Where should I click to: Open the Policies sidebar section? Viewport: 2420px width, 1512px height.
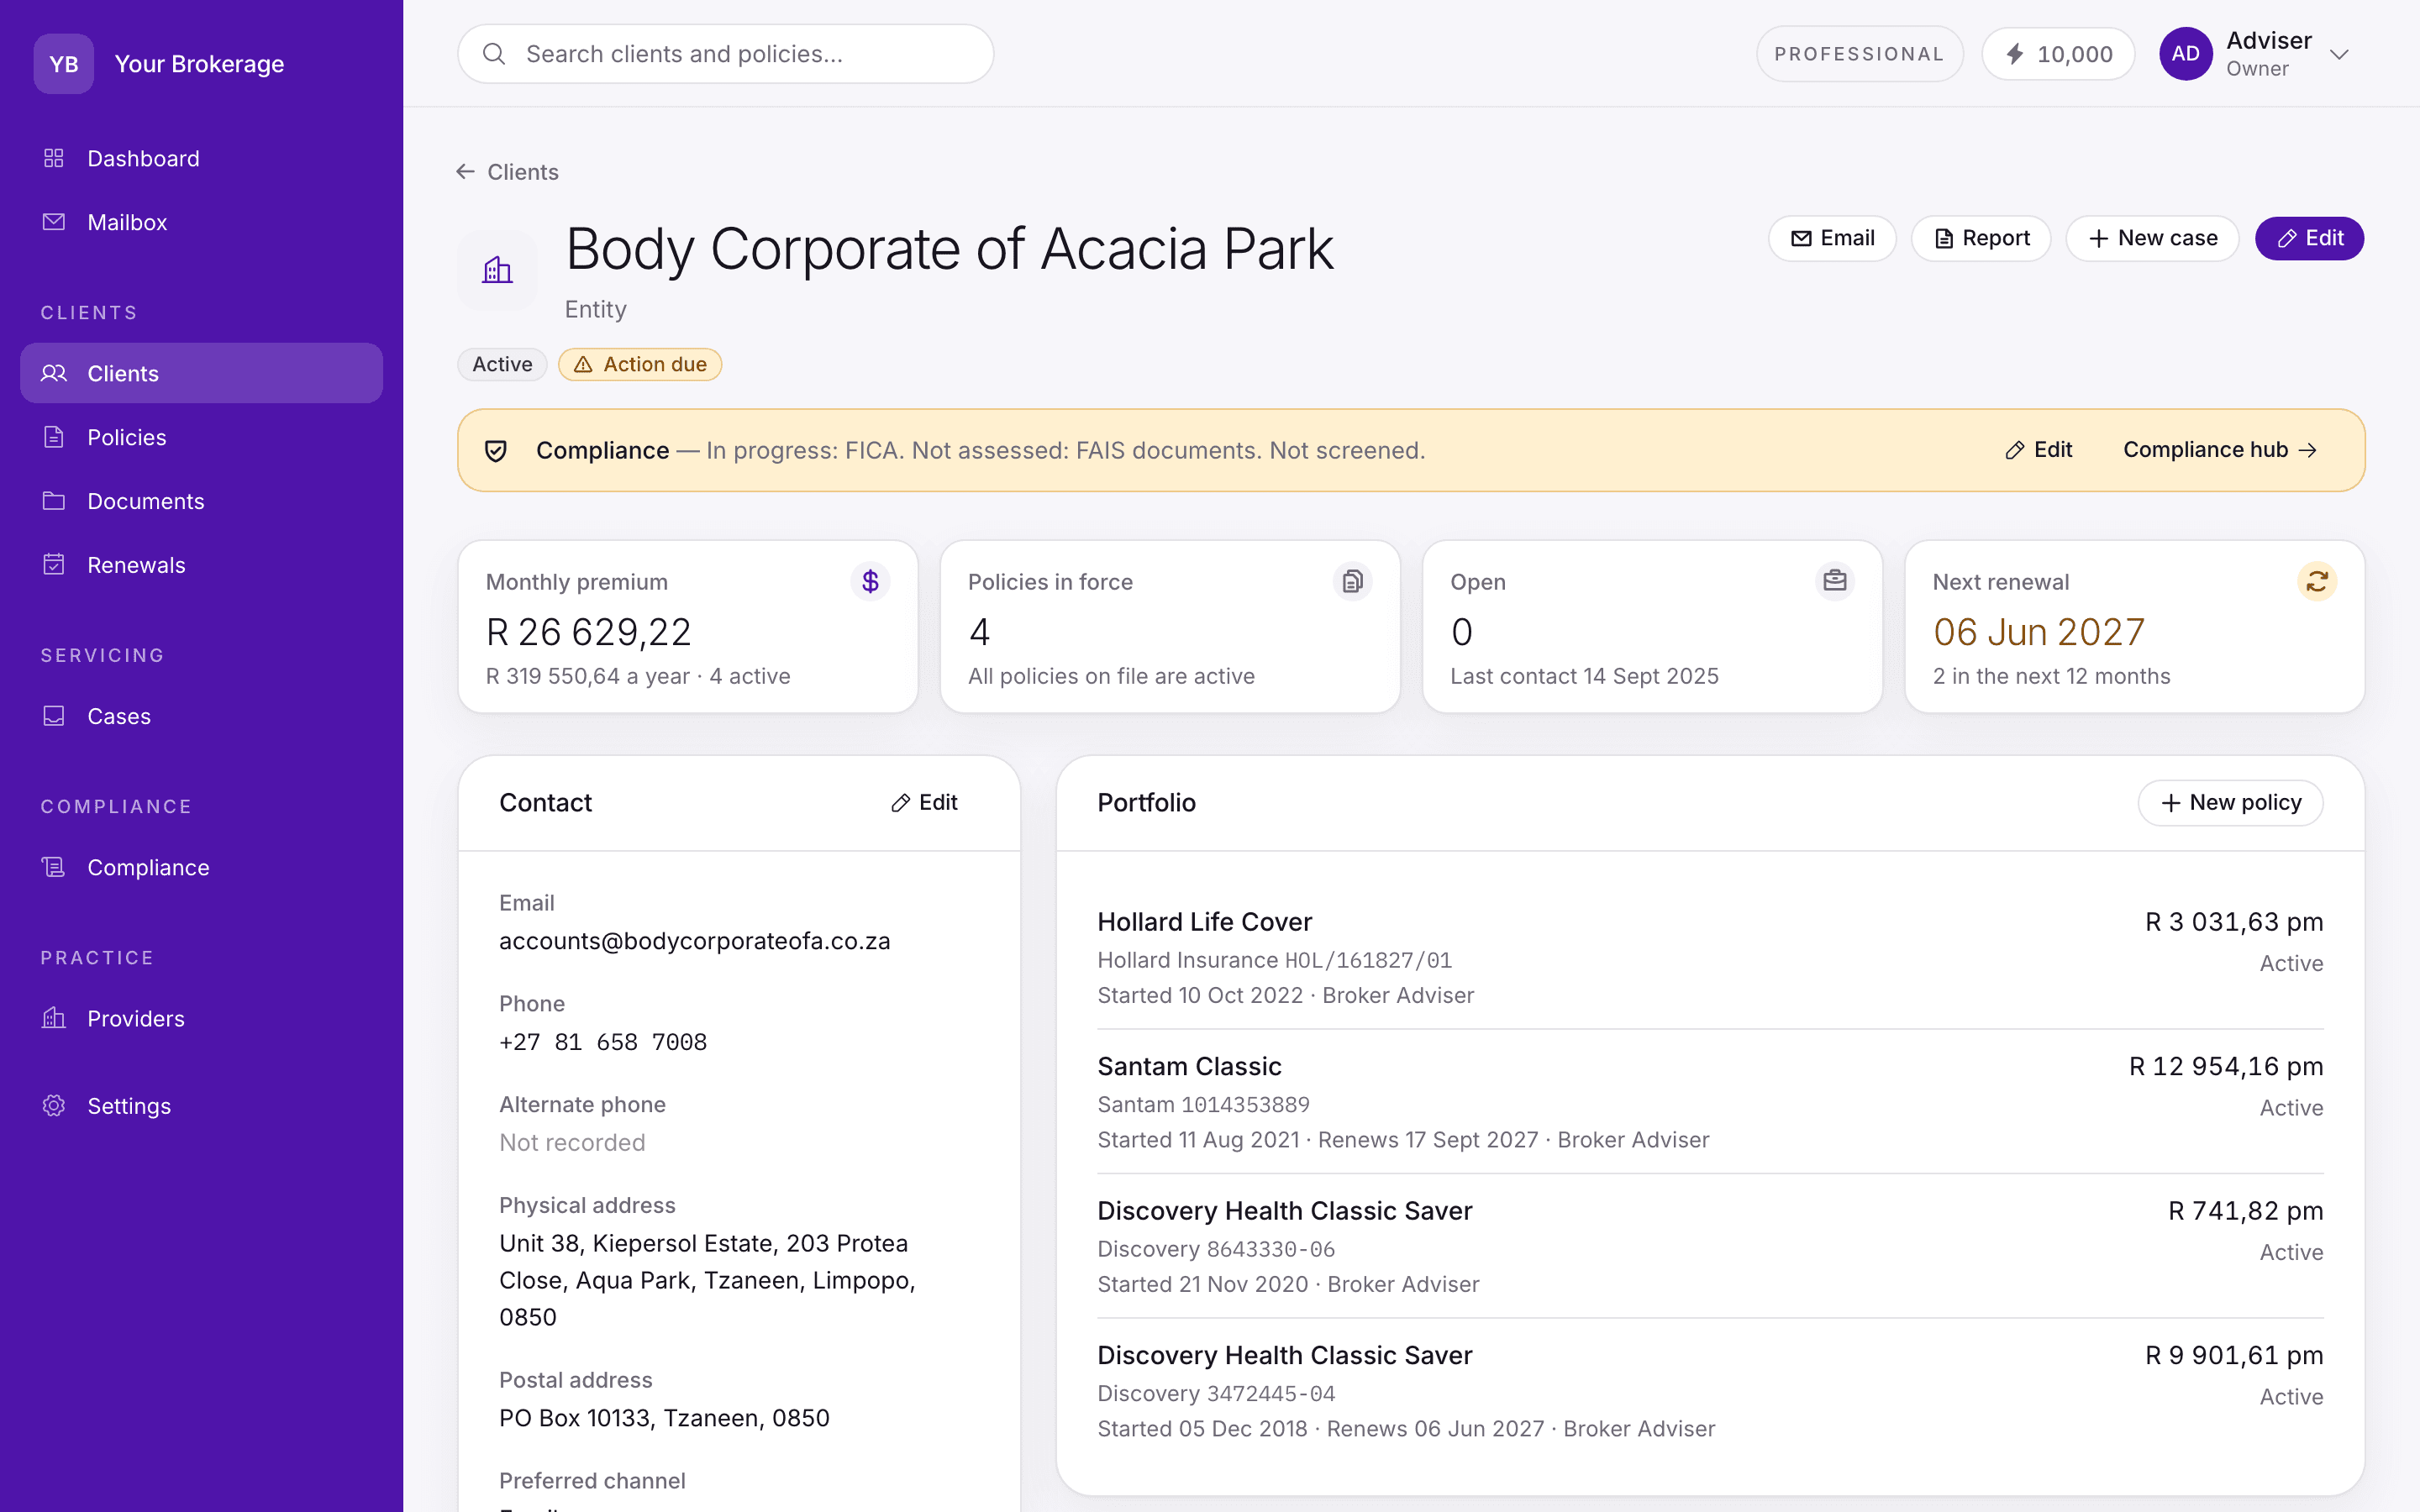[x=201, y=437]
